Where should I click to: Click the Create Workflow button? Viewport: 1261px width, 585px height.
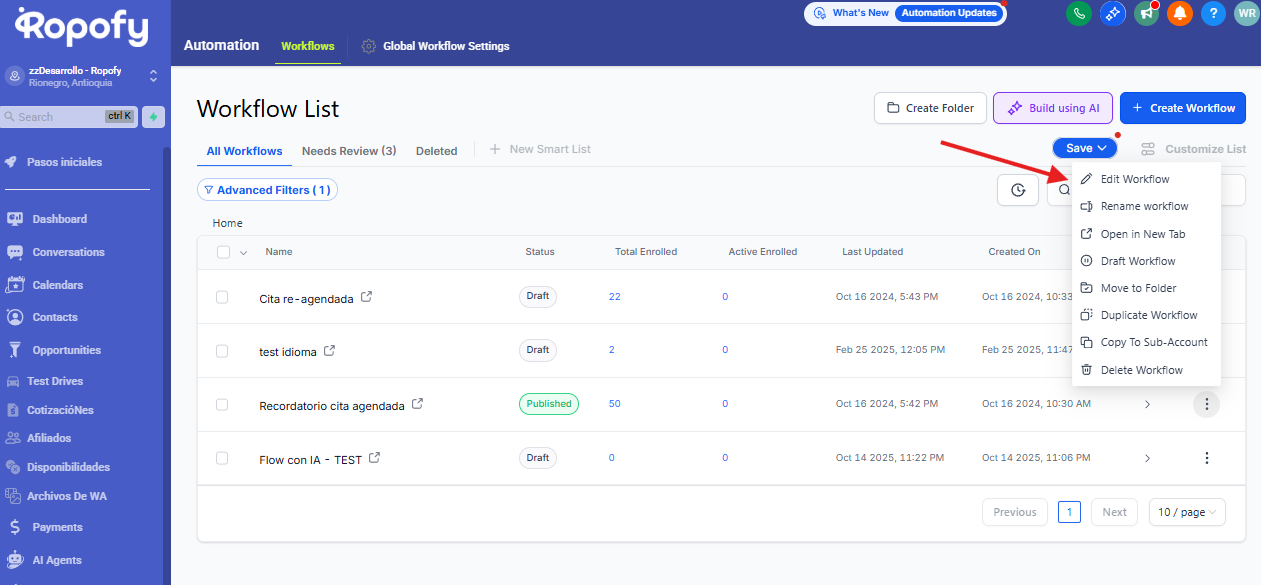click(x=1183, y=108)
